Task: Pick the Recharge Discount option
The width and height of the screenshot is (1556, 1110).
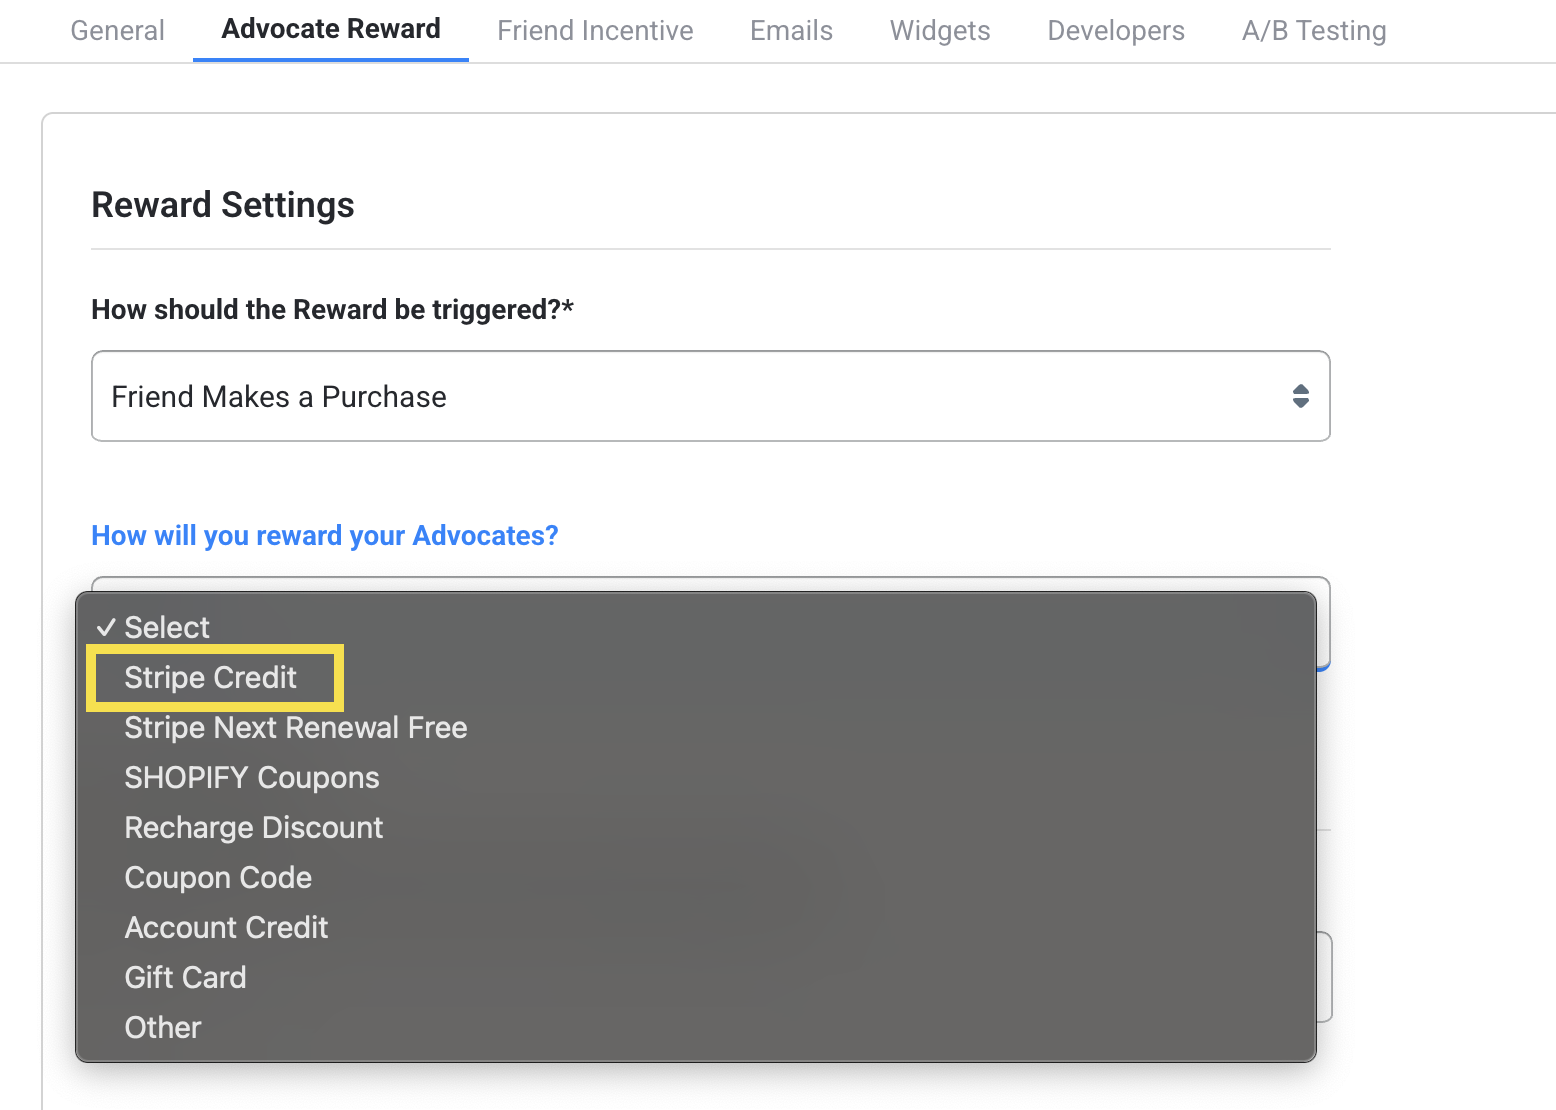Action: (695, 827)
